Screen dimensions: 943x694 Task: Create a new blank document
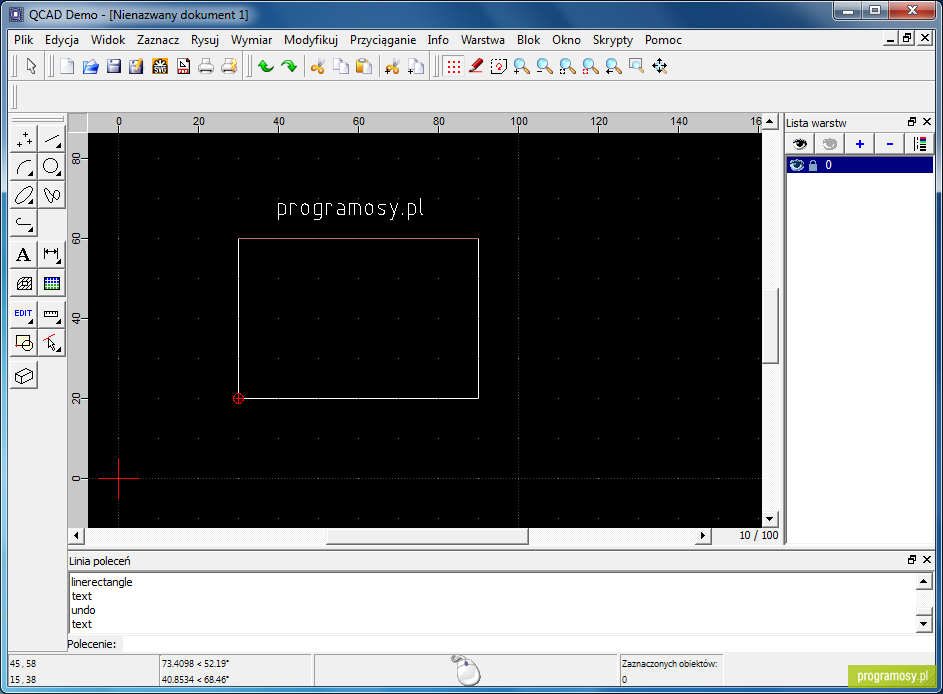click(x=67, y=66)
